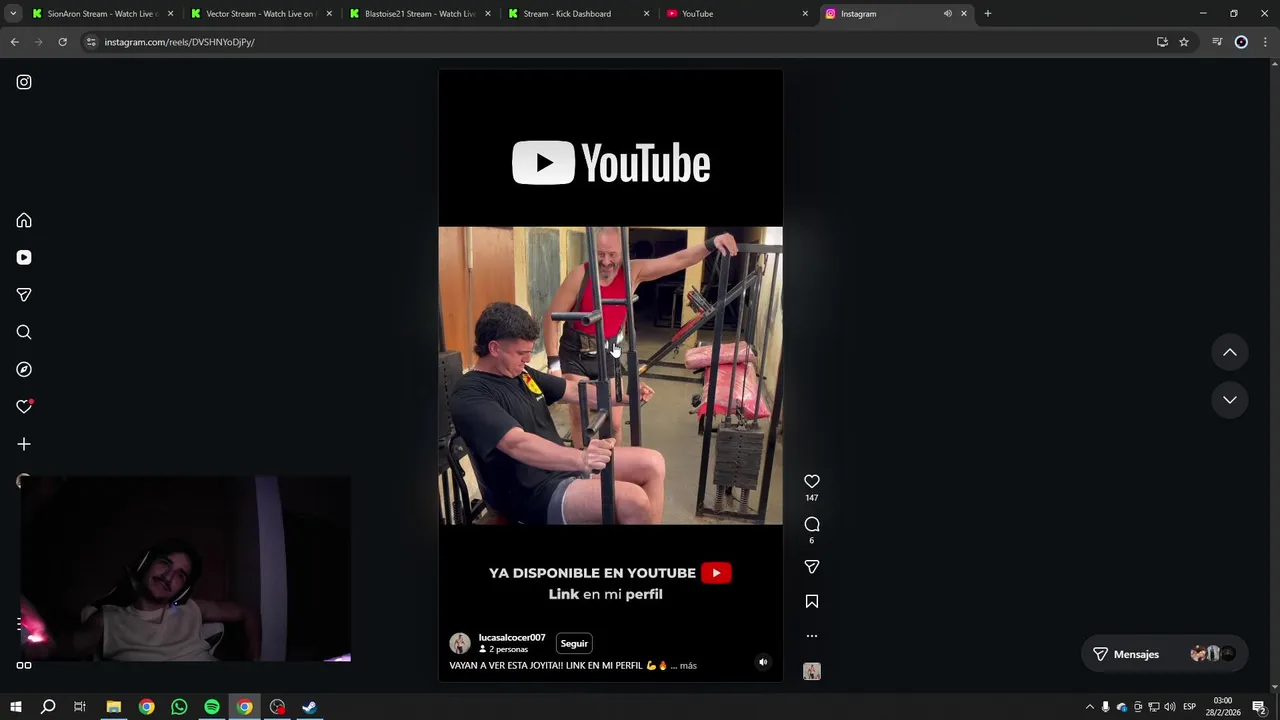Expand the caption with 'más'
Viewport: 1280px width, 720px height.
coord(688,665)
